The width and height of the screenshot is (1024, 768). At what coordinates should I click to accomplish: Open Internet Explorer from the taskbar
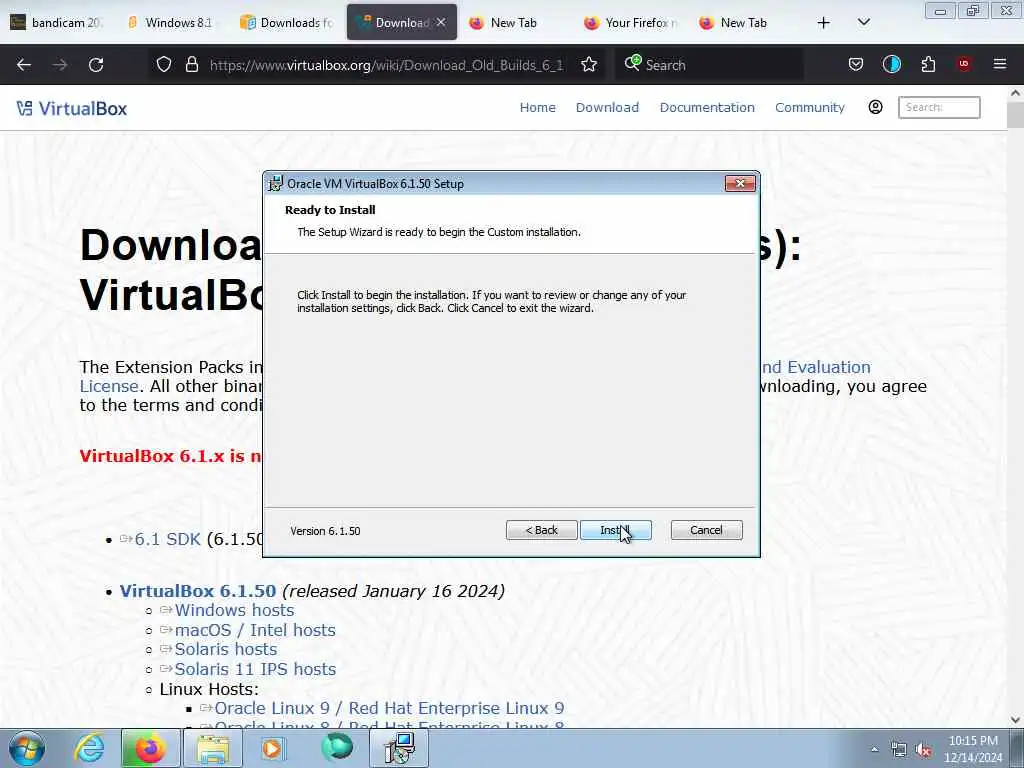[89, 748]
